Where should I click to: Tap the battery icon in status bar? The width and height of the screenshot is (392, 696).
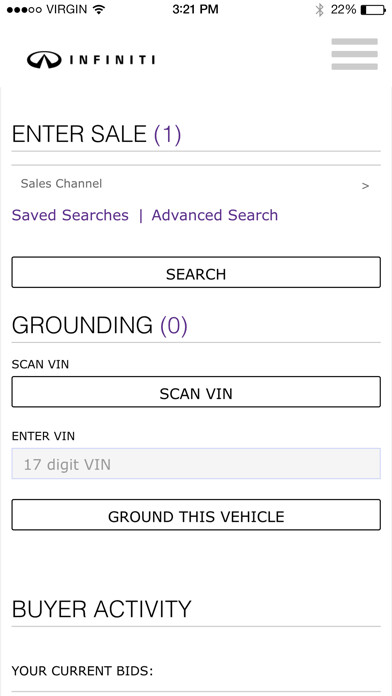(373, 10)
